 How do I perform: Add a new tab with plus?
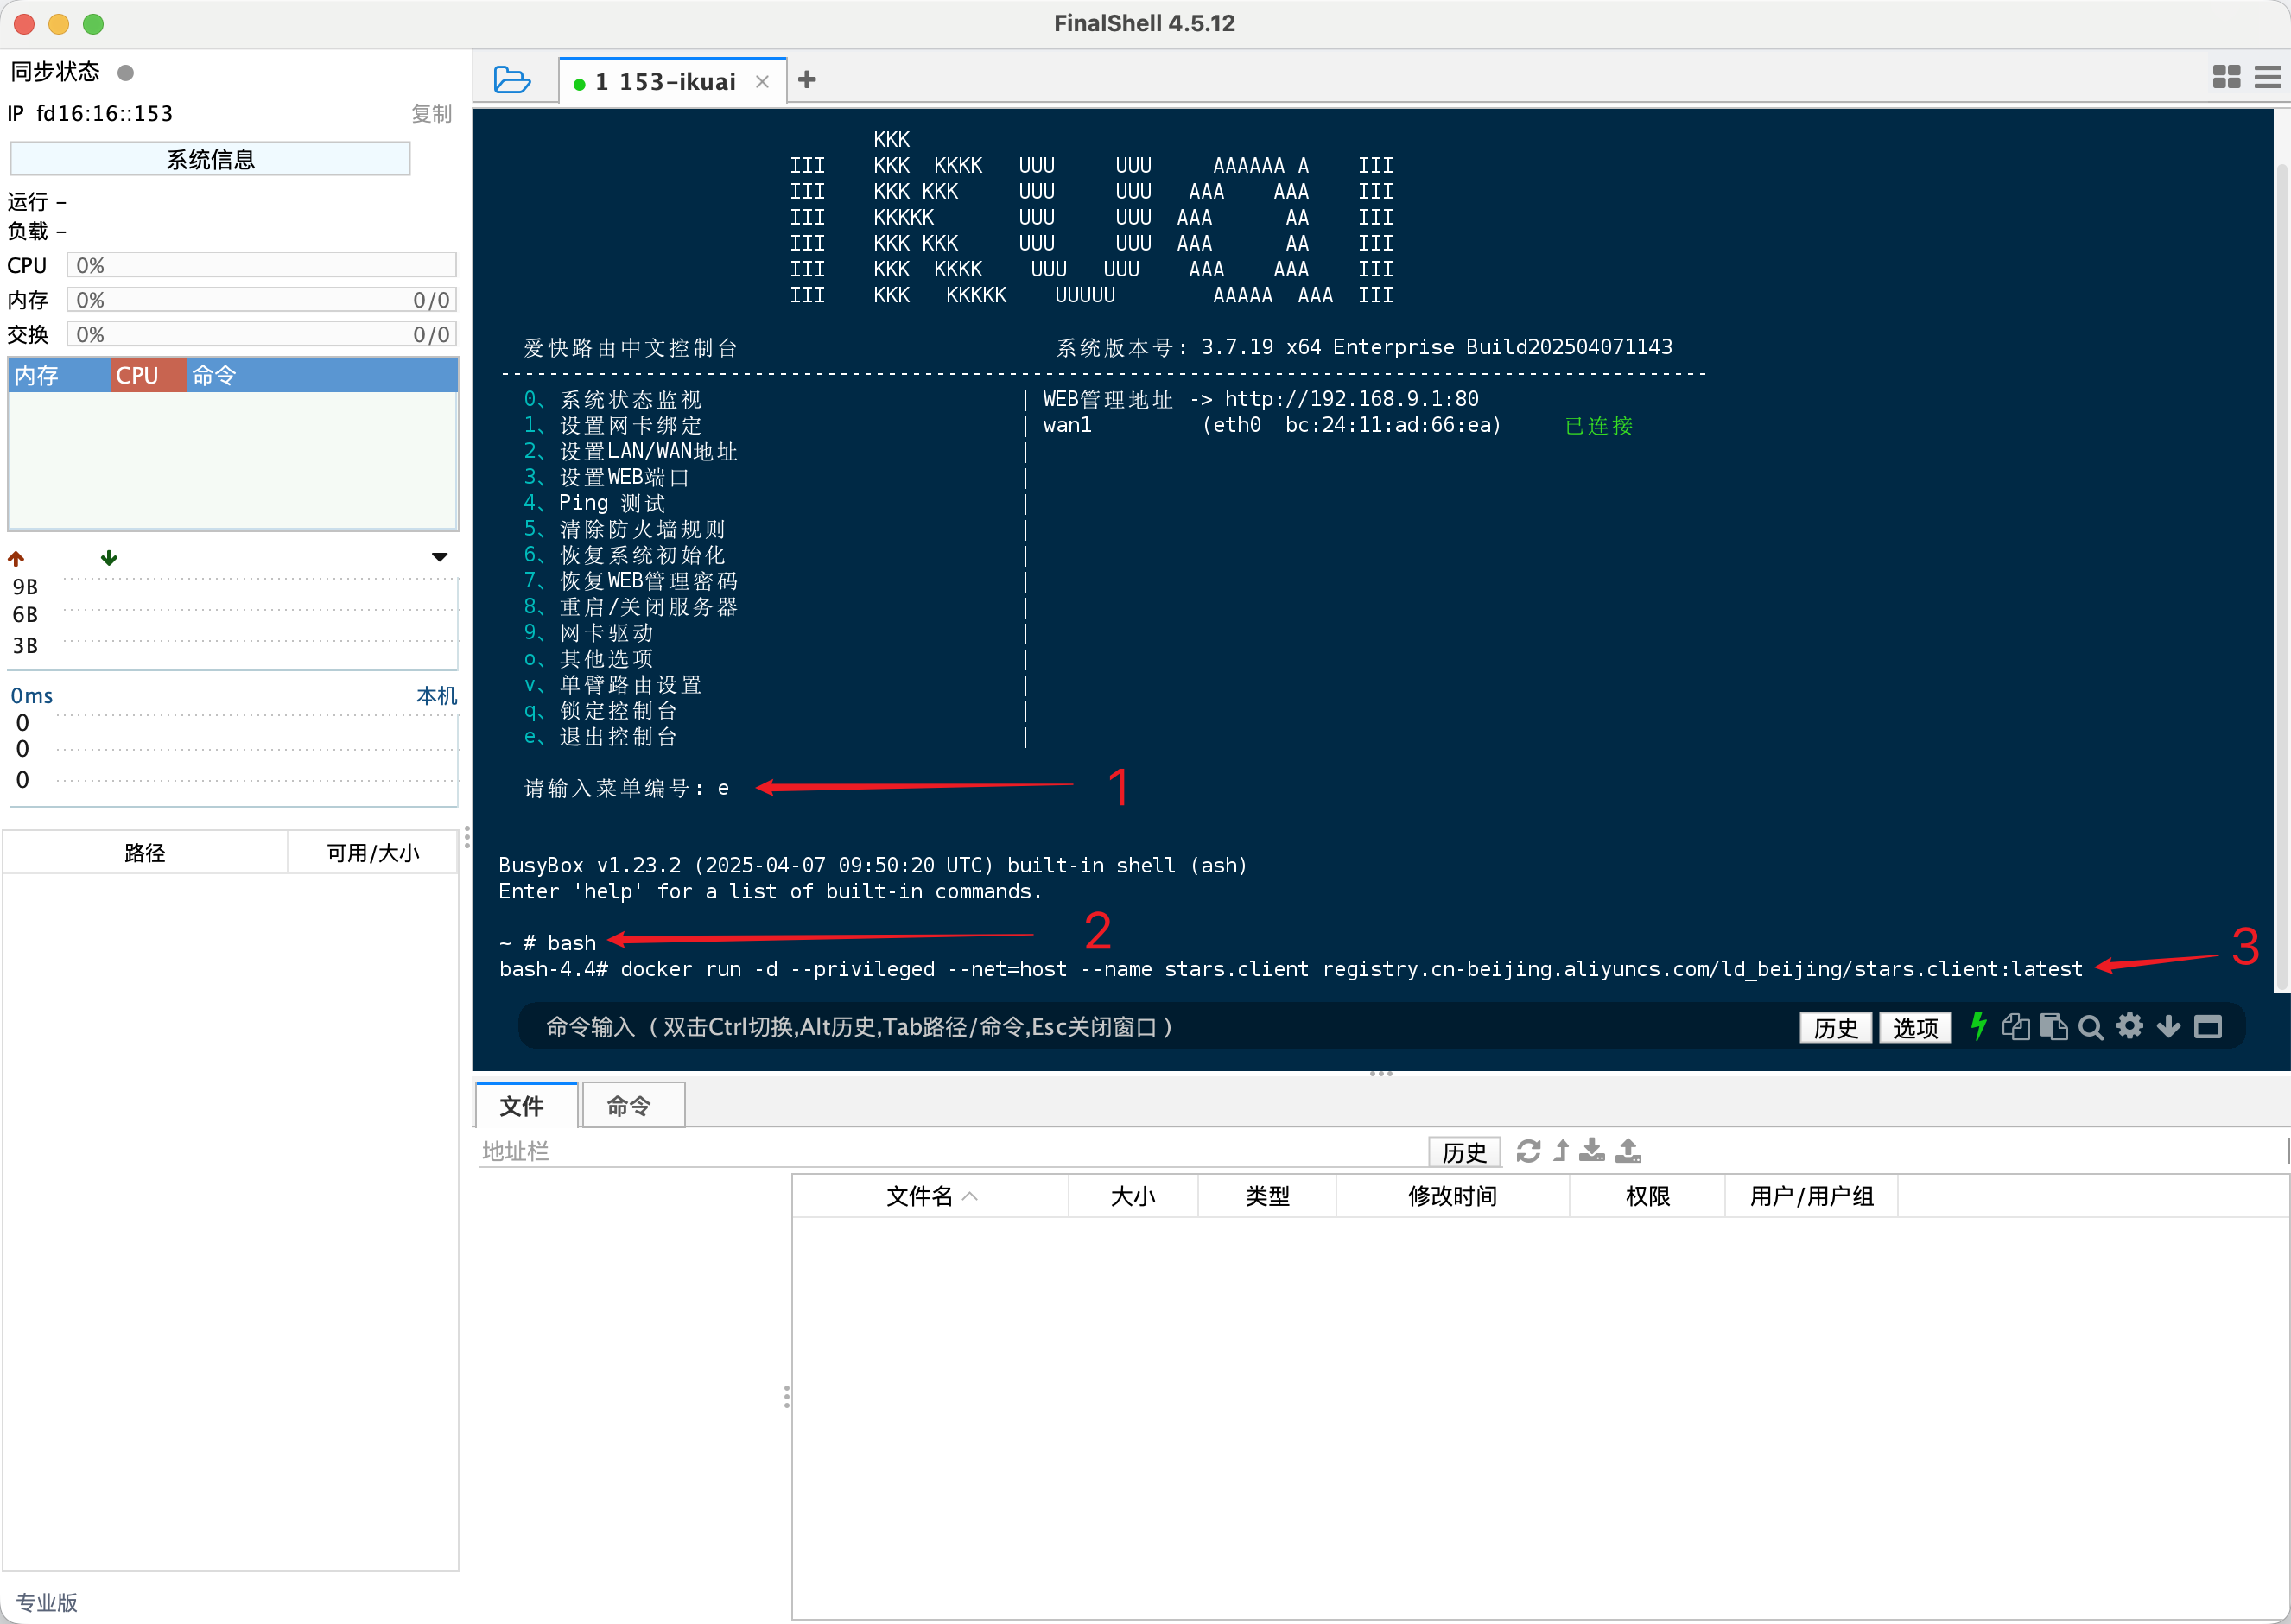pyautogui.click(x=807, y=80)
